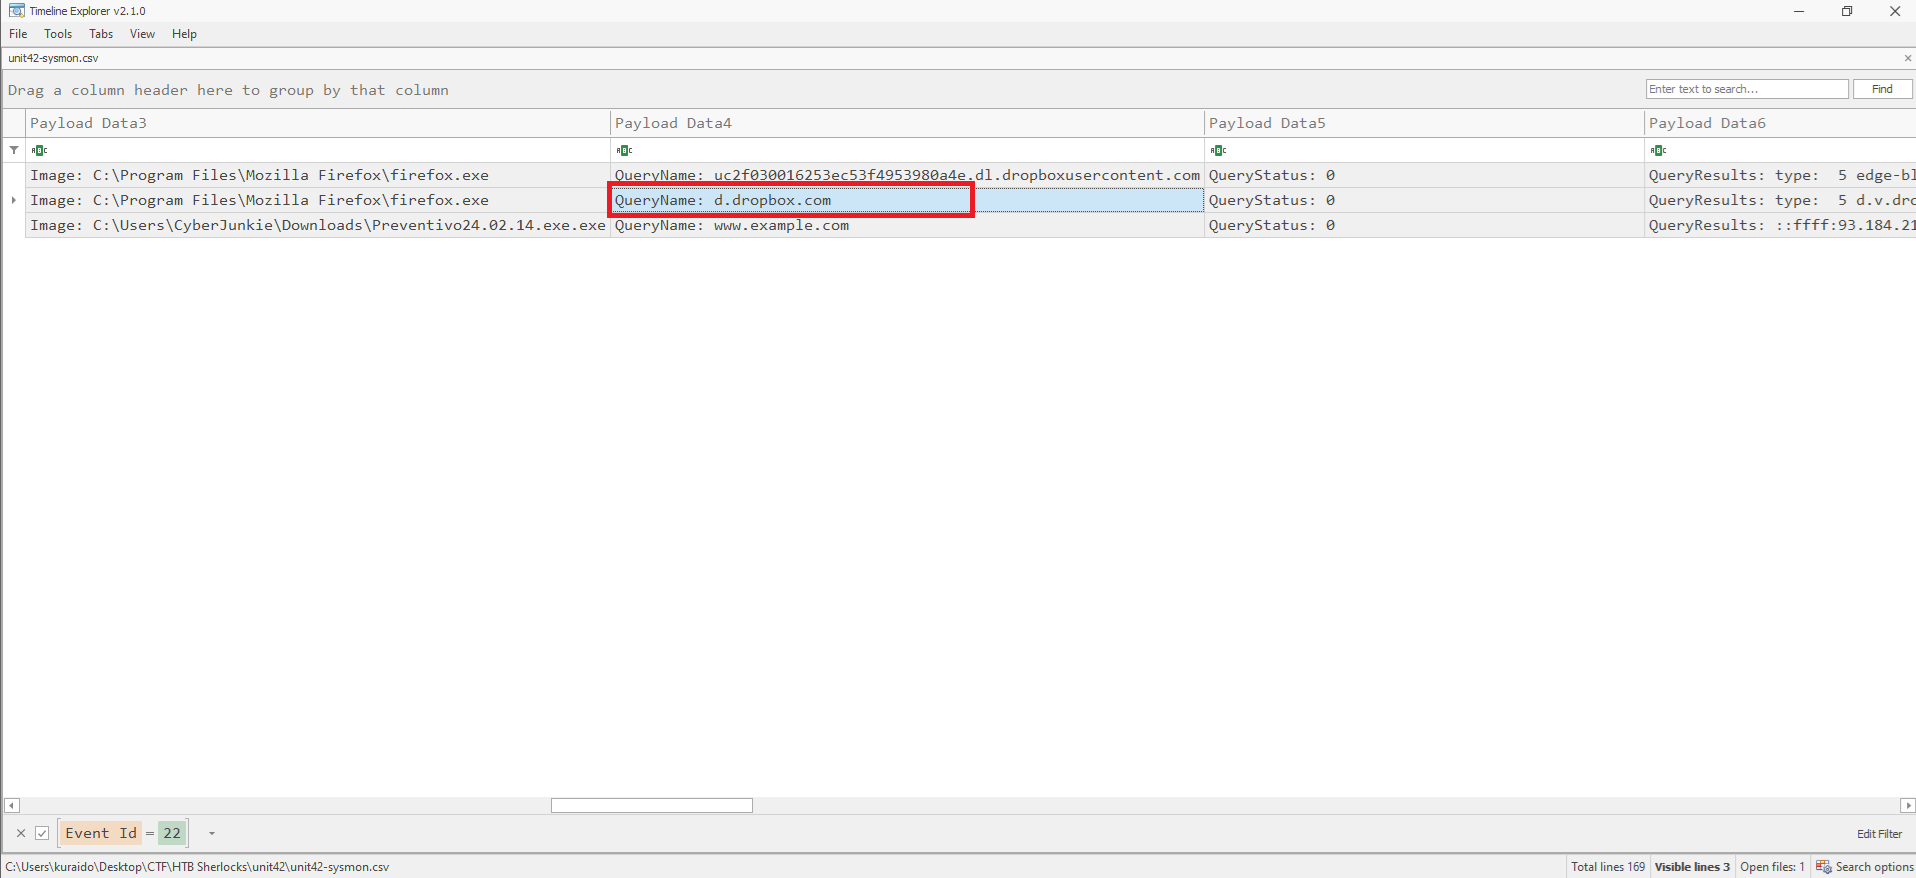The height and width of the screenshot is (878, 1916).
Task: Click Payload Data4 filter condition ABC icon
Action: pyautogui.click(x=624, y=150)
